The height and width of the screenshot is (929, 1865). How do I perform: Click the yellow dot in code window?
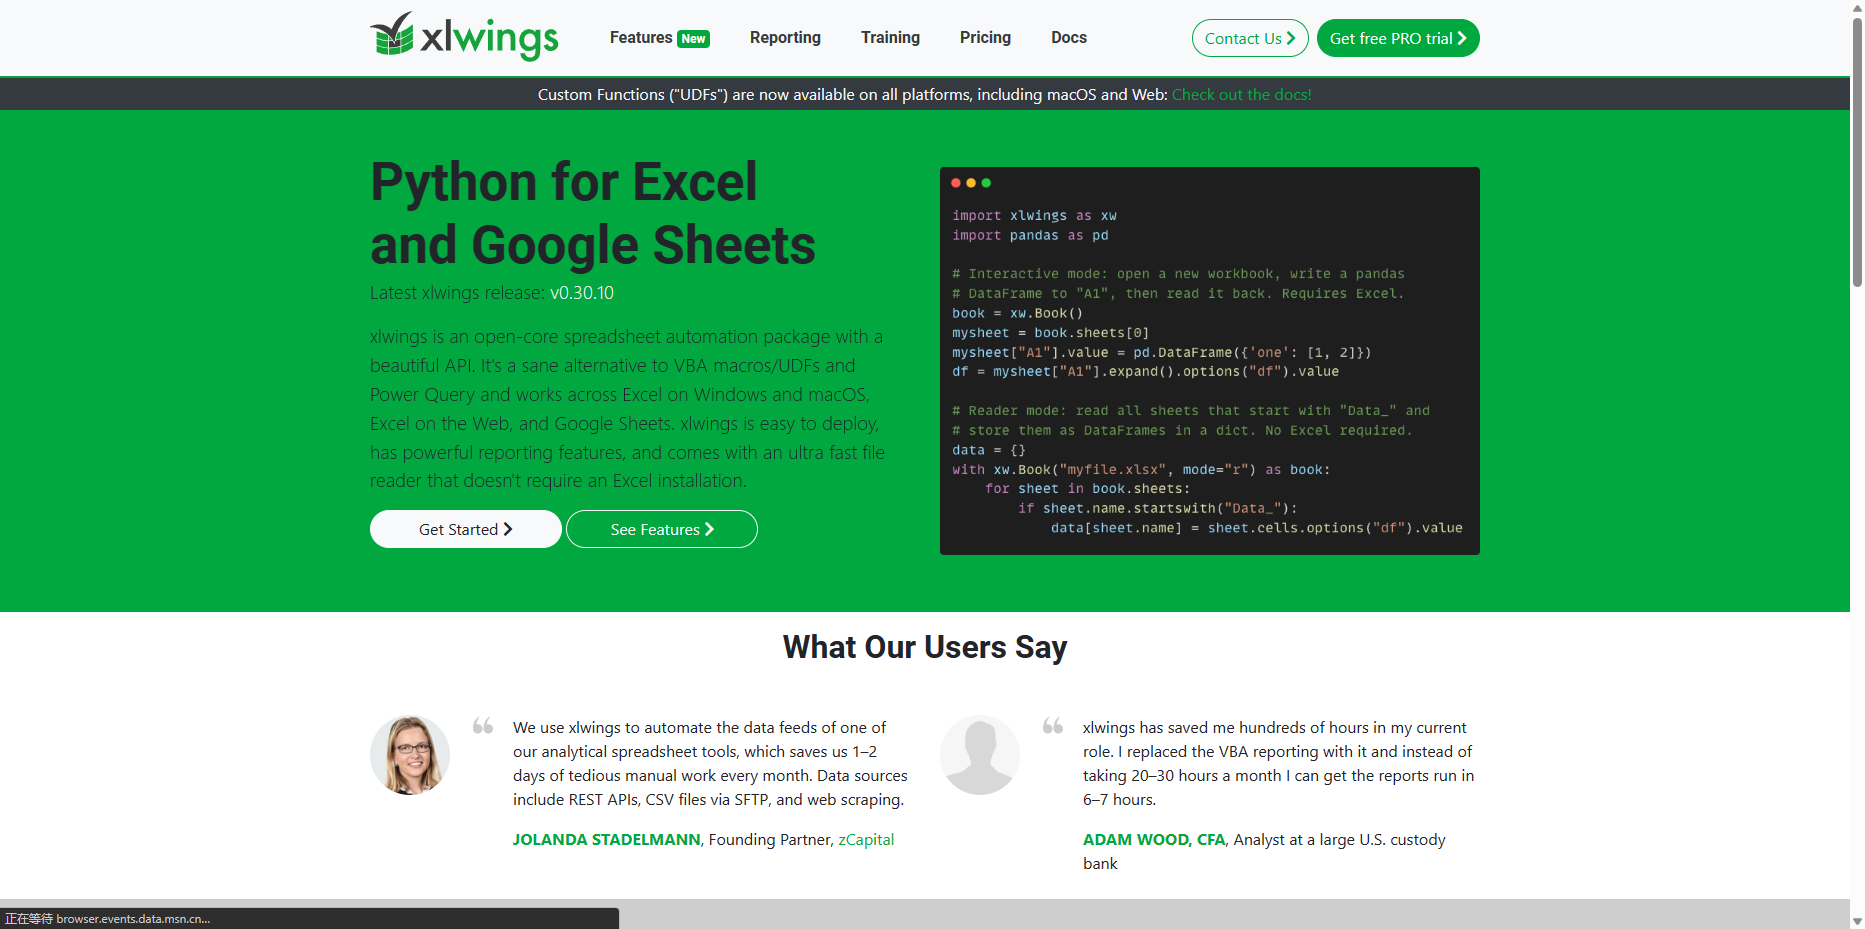tap(971, 183)
